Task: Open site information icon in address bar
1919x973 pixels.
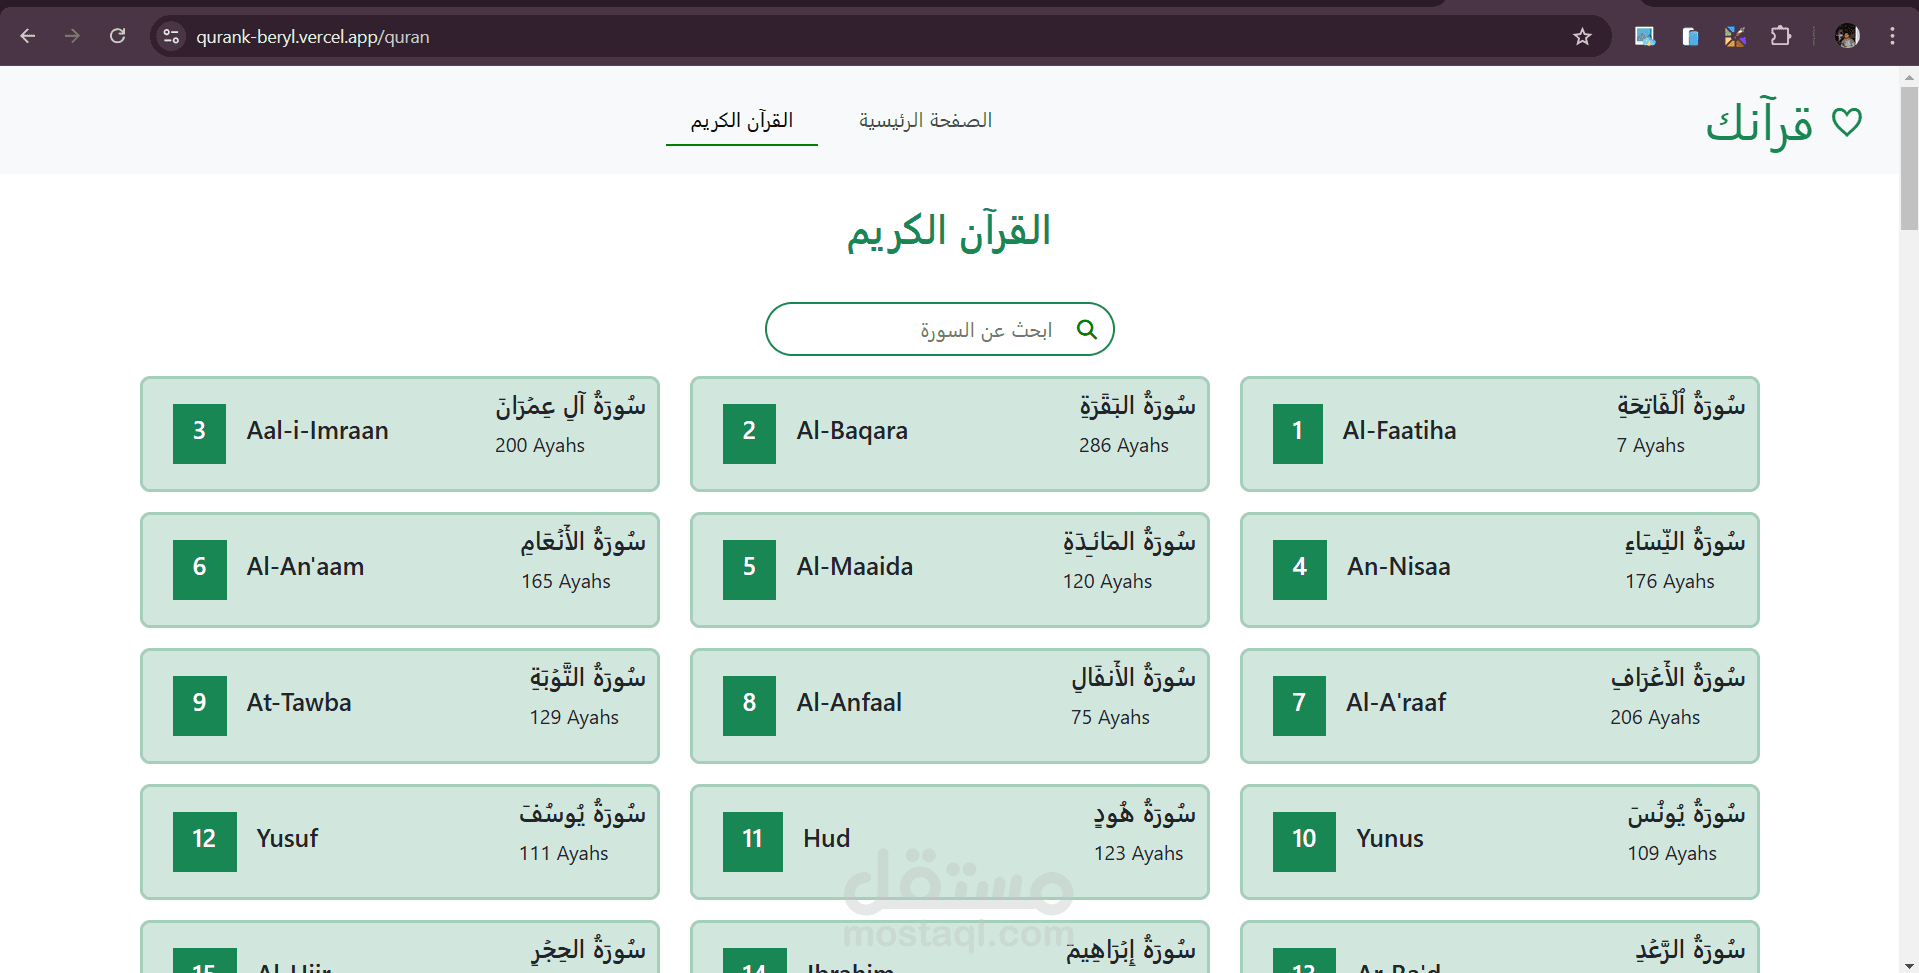Action: [x=171, y=36]
